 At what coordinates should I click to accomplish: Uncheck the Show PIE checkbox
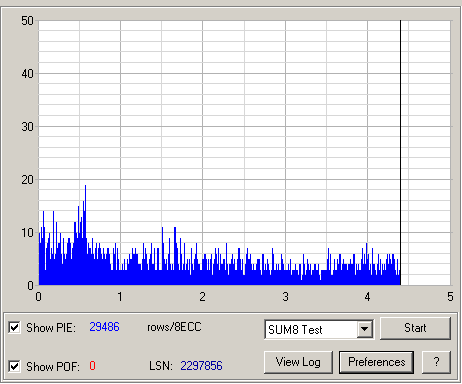[x=14, y=328]
